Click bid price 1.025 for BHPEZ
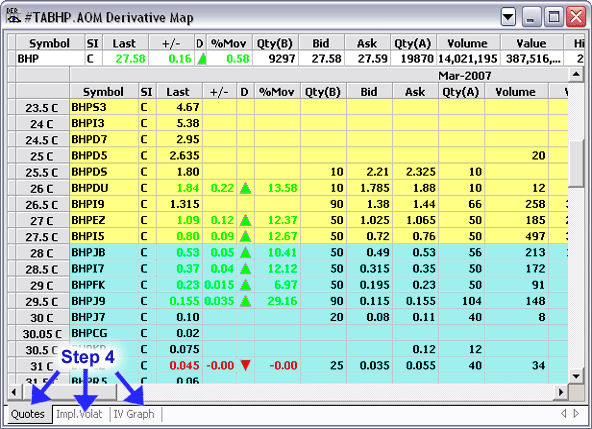This screenshot has height=429, width=592. 375,220
